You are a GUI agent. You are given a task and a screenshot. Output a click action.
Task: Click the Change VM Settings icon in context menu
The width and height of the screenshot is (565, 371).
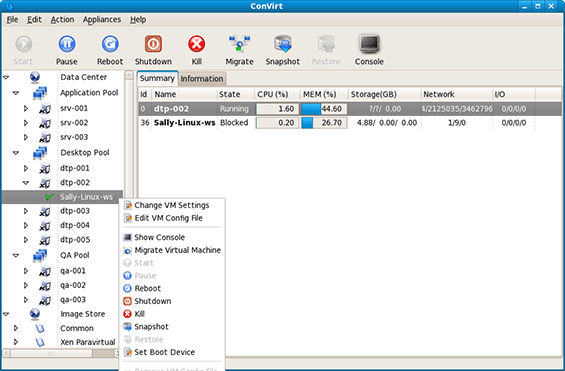pos(128,205)
